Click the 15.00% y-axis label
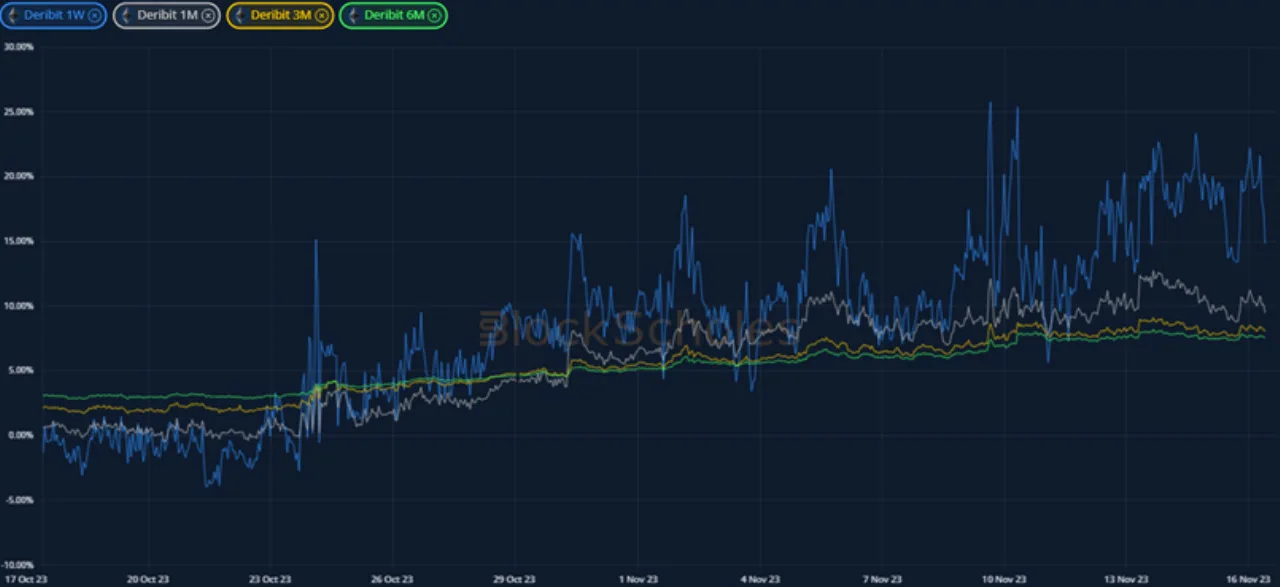The image size is (1280, 587). coord(18,241)
